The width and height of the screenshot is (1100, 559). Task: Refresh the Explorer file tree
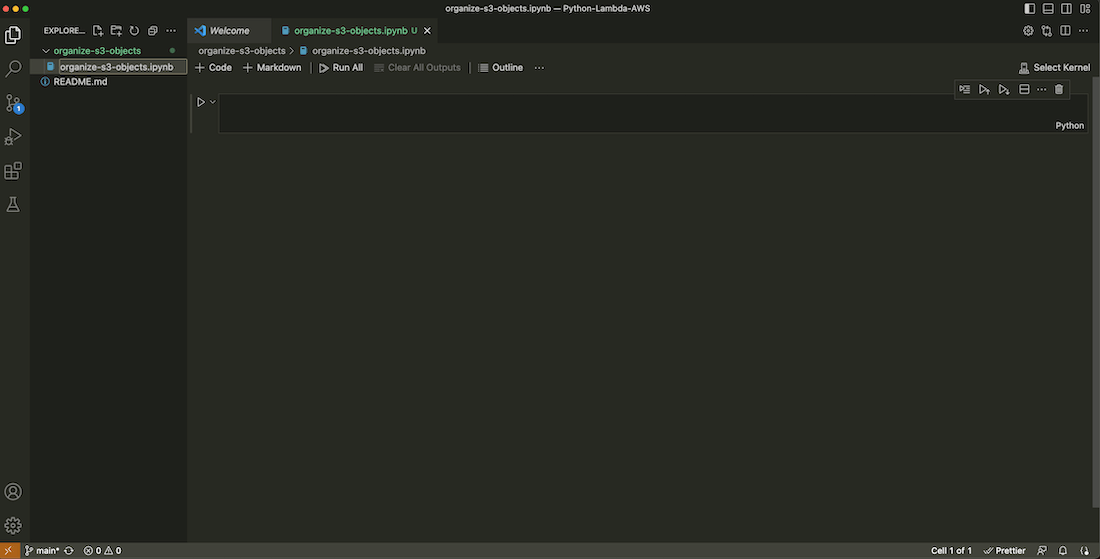pos(134,31)
